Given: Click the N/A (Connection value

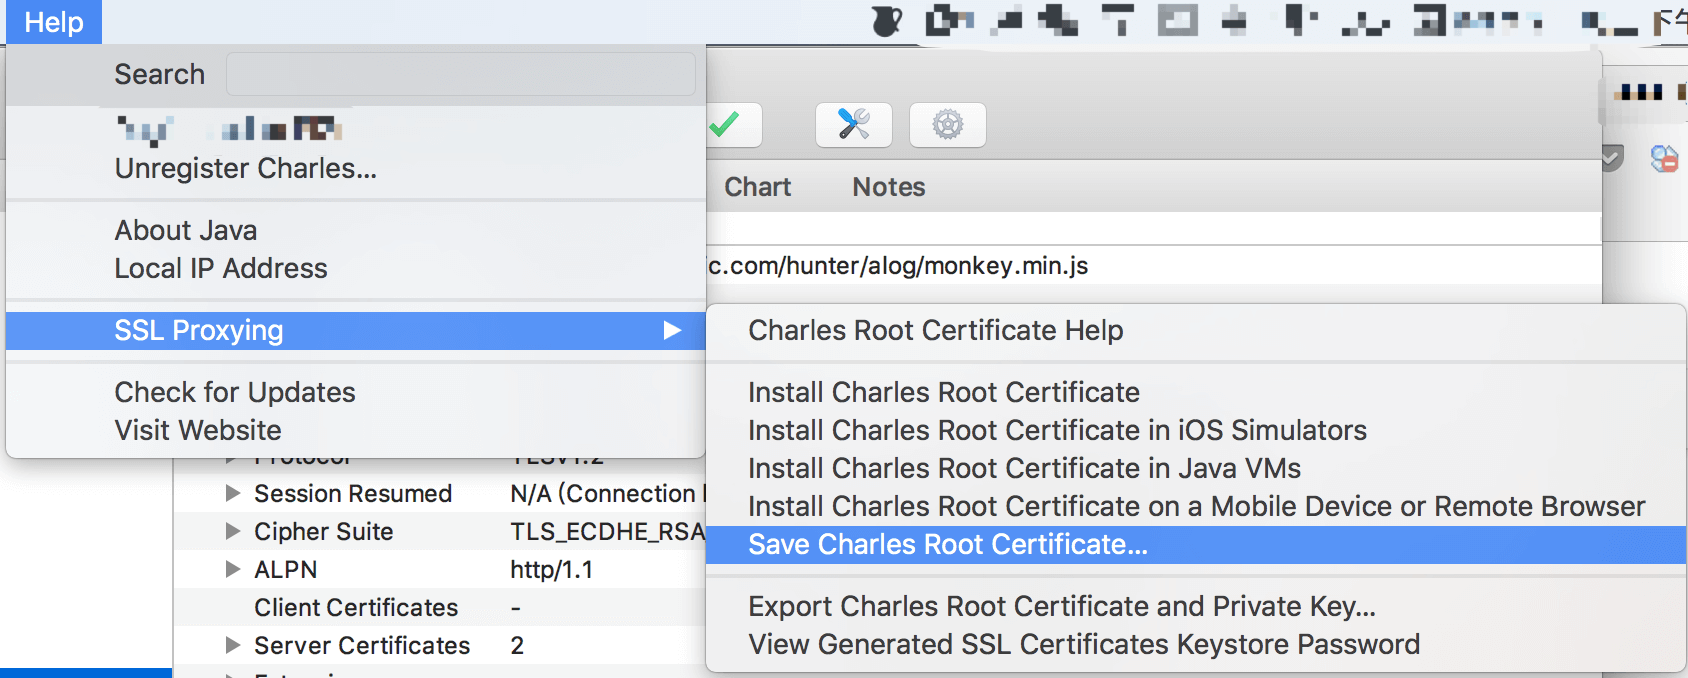Looking at the screenshot, I should pos(608,493).
